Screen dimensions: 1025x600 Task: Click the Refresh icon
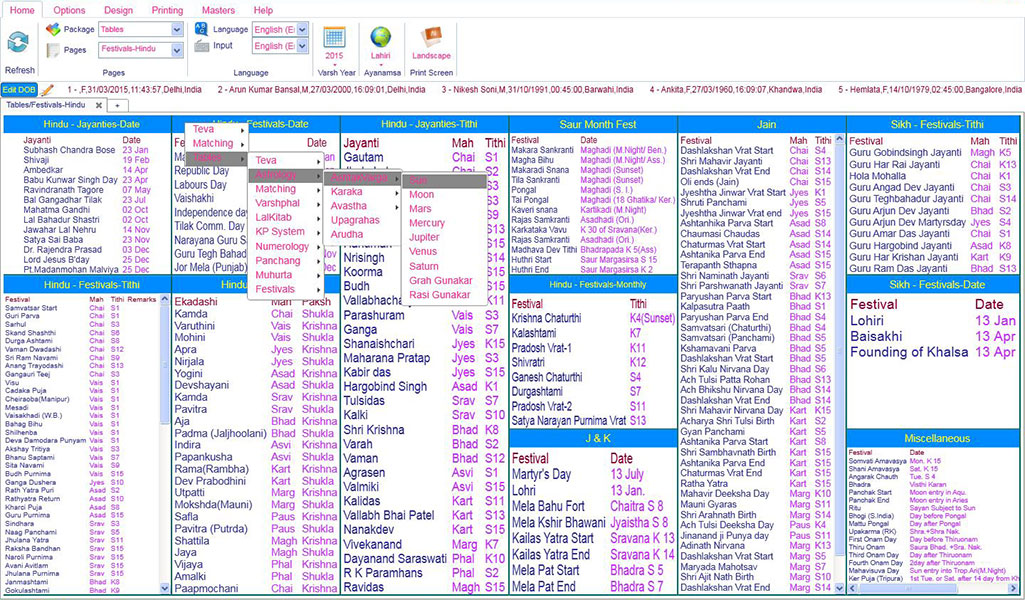[18, 43]
